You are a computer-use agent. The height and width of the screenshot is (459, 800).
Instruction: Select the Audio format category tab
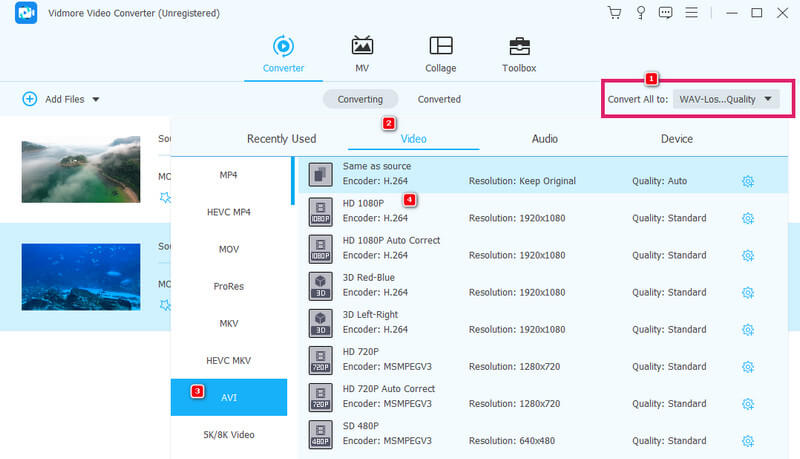pyautogui.click(x=545, y=139)
